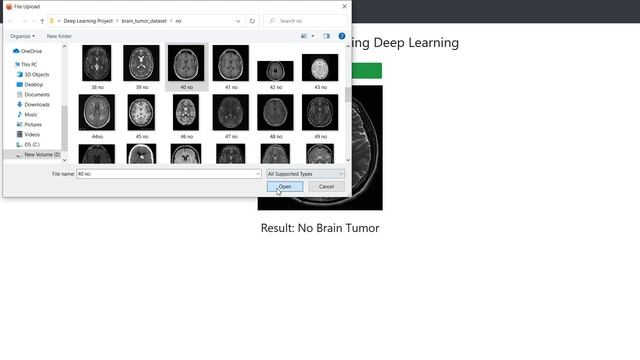Select the 42 no thumbnail
The image size is (640, 360).
pyautogui.click(x=276, y=71)
